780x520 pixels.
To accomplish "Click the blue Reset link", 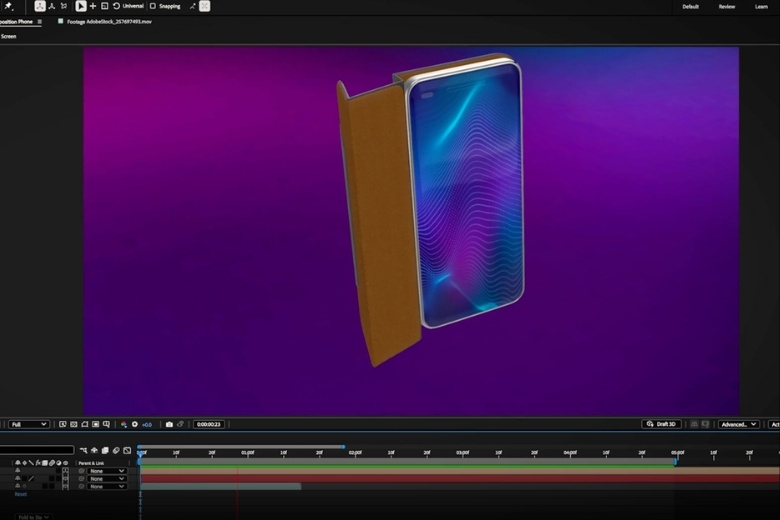I will (20, 494).
